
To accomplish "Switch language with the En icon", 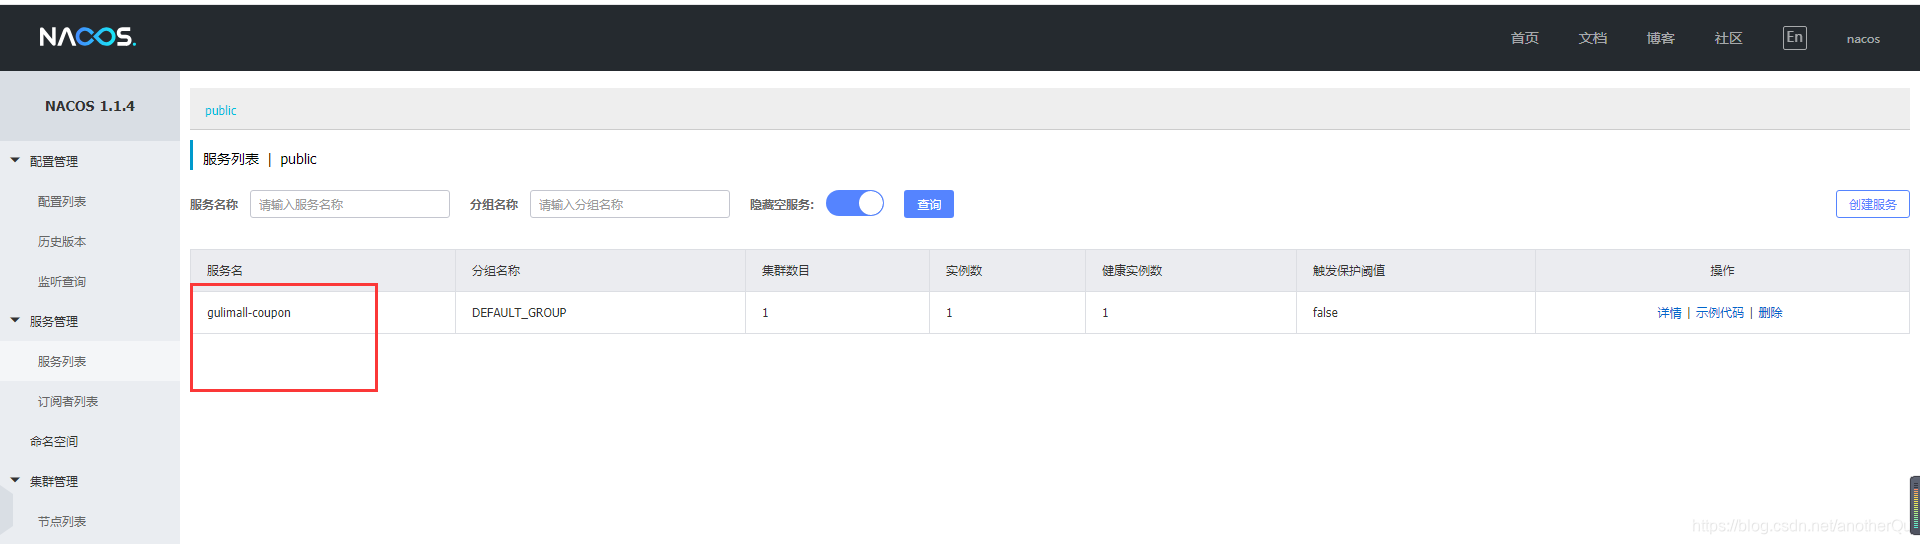I will pos(1794,38).
